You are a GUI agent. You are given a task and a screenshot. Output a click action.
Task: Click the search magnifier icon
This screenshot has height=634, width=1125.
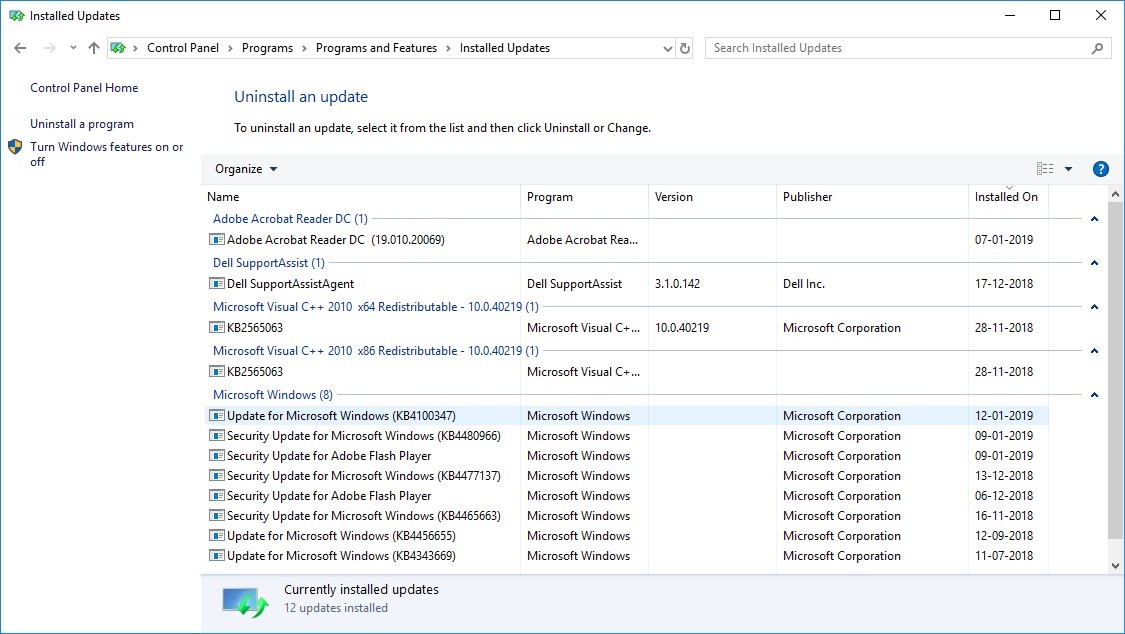click(1097, 48)
